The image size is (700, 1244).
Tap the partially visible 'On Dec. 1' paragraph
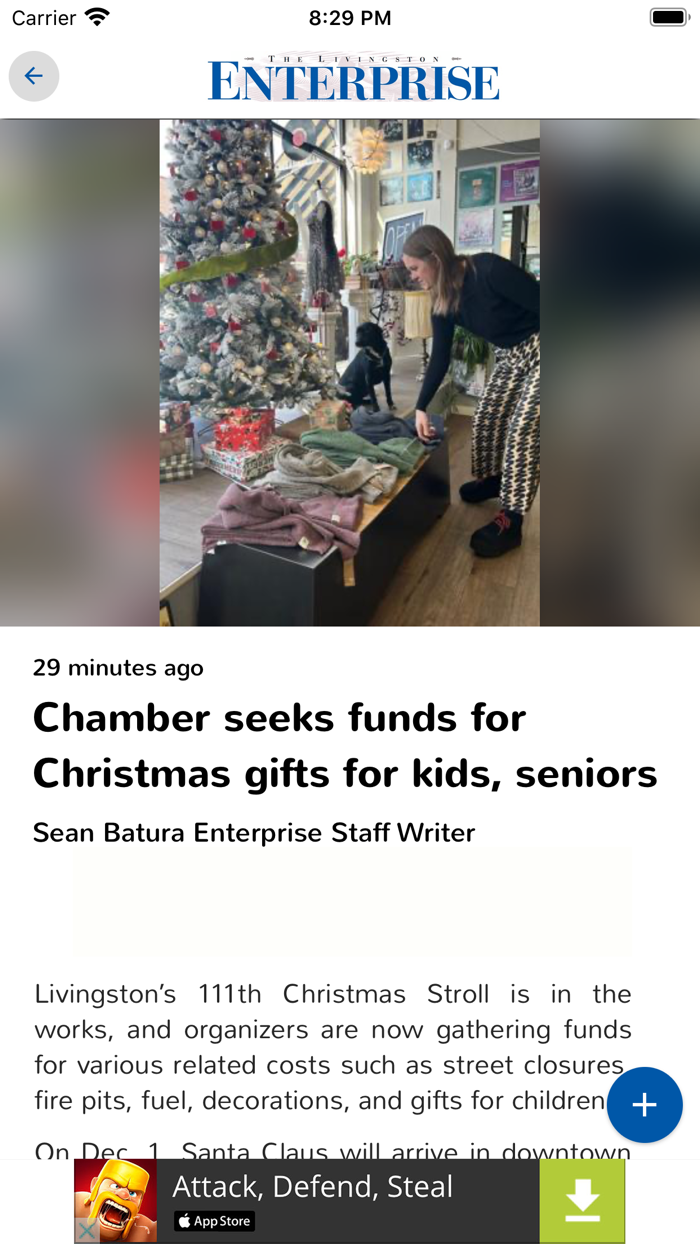(333, 1150)
